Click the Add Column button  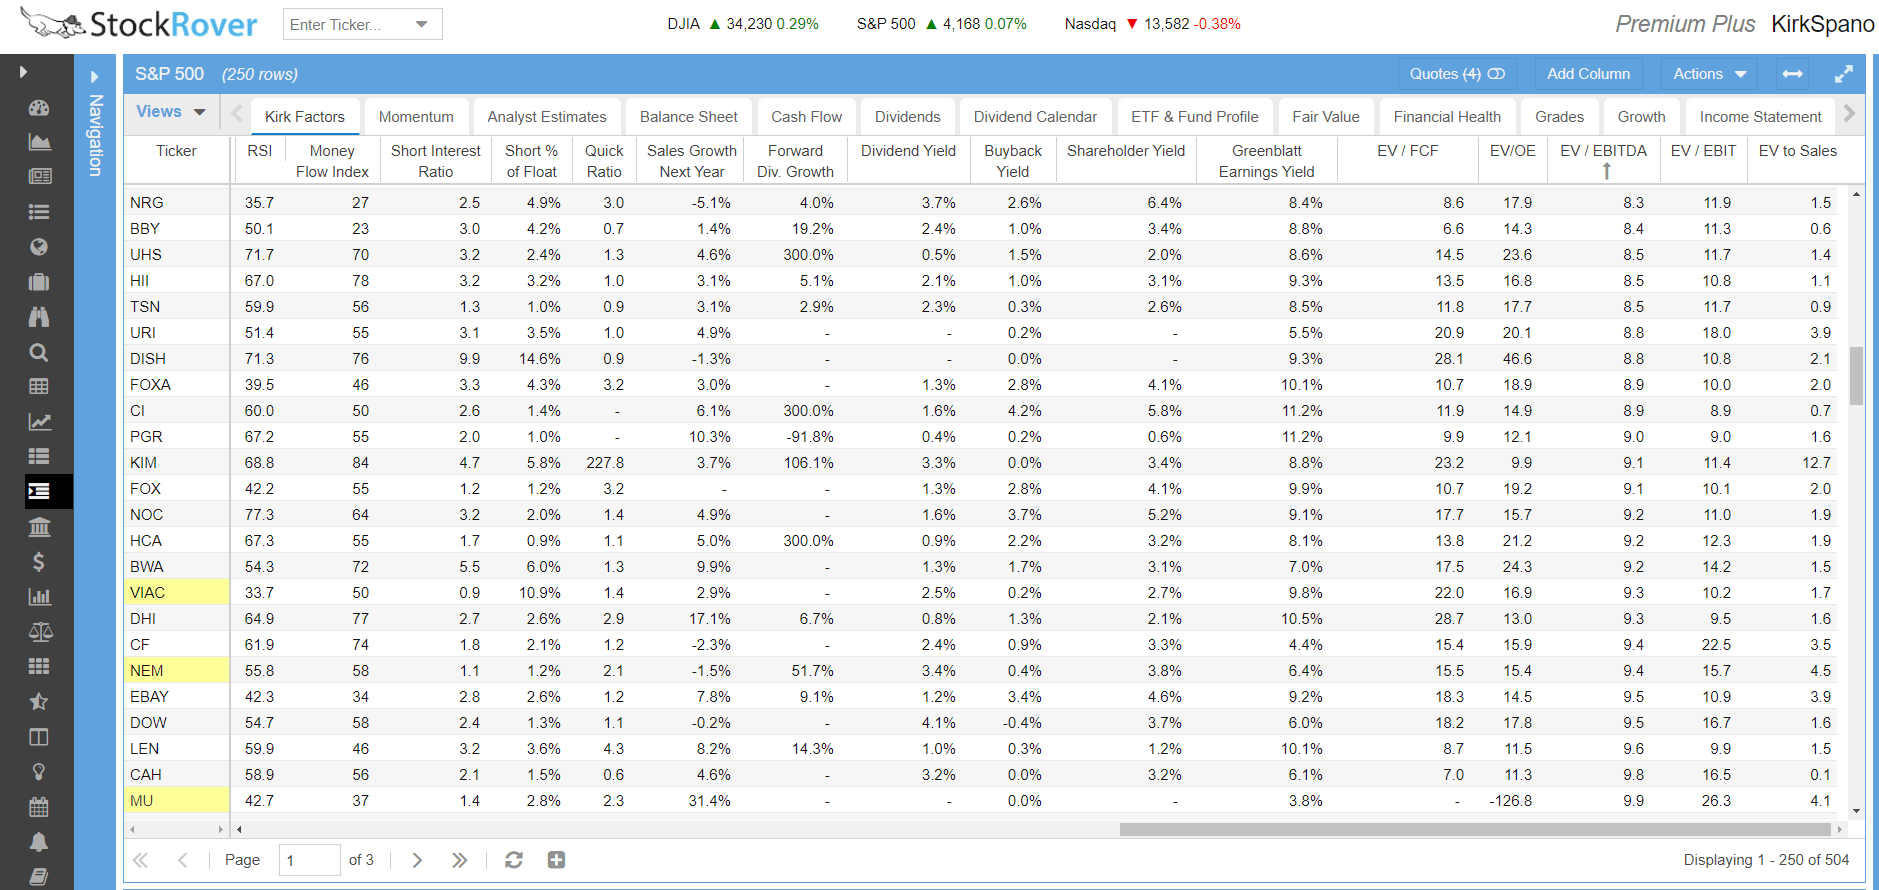pos(1589,74)
